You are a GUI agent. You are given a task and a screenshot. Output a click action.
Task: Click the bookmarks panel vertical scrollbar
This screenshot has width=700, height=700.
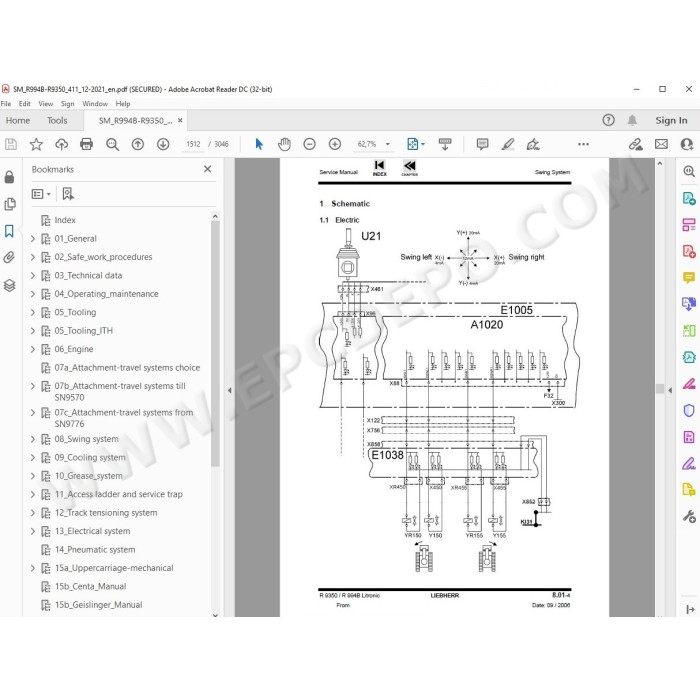[x=215, y=344]
